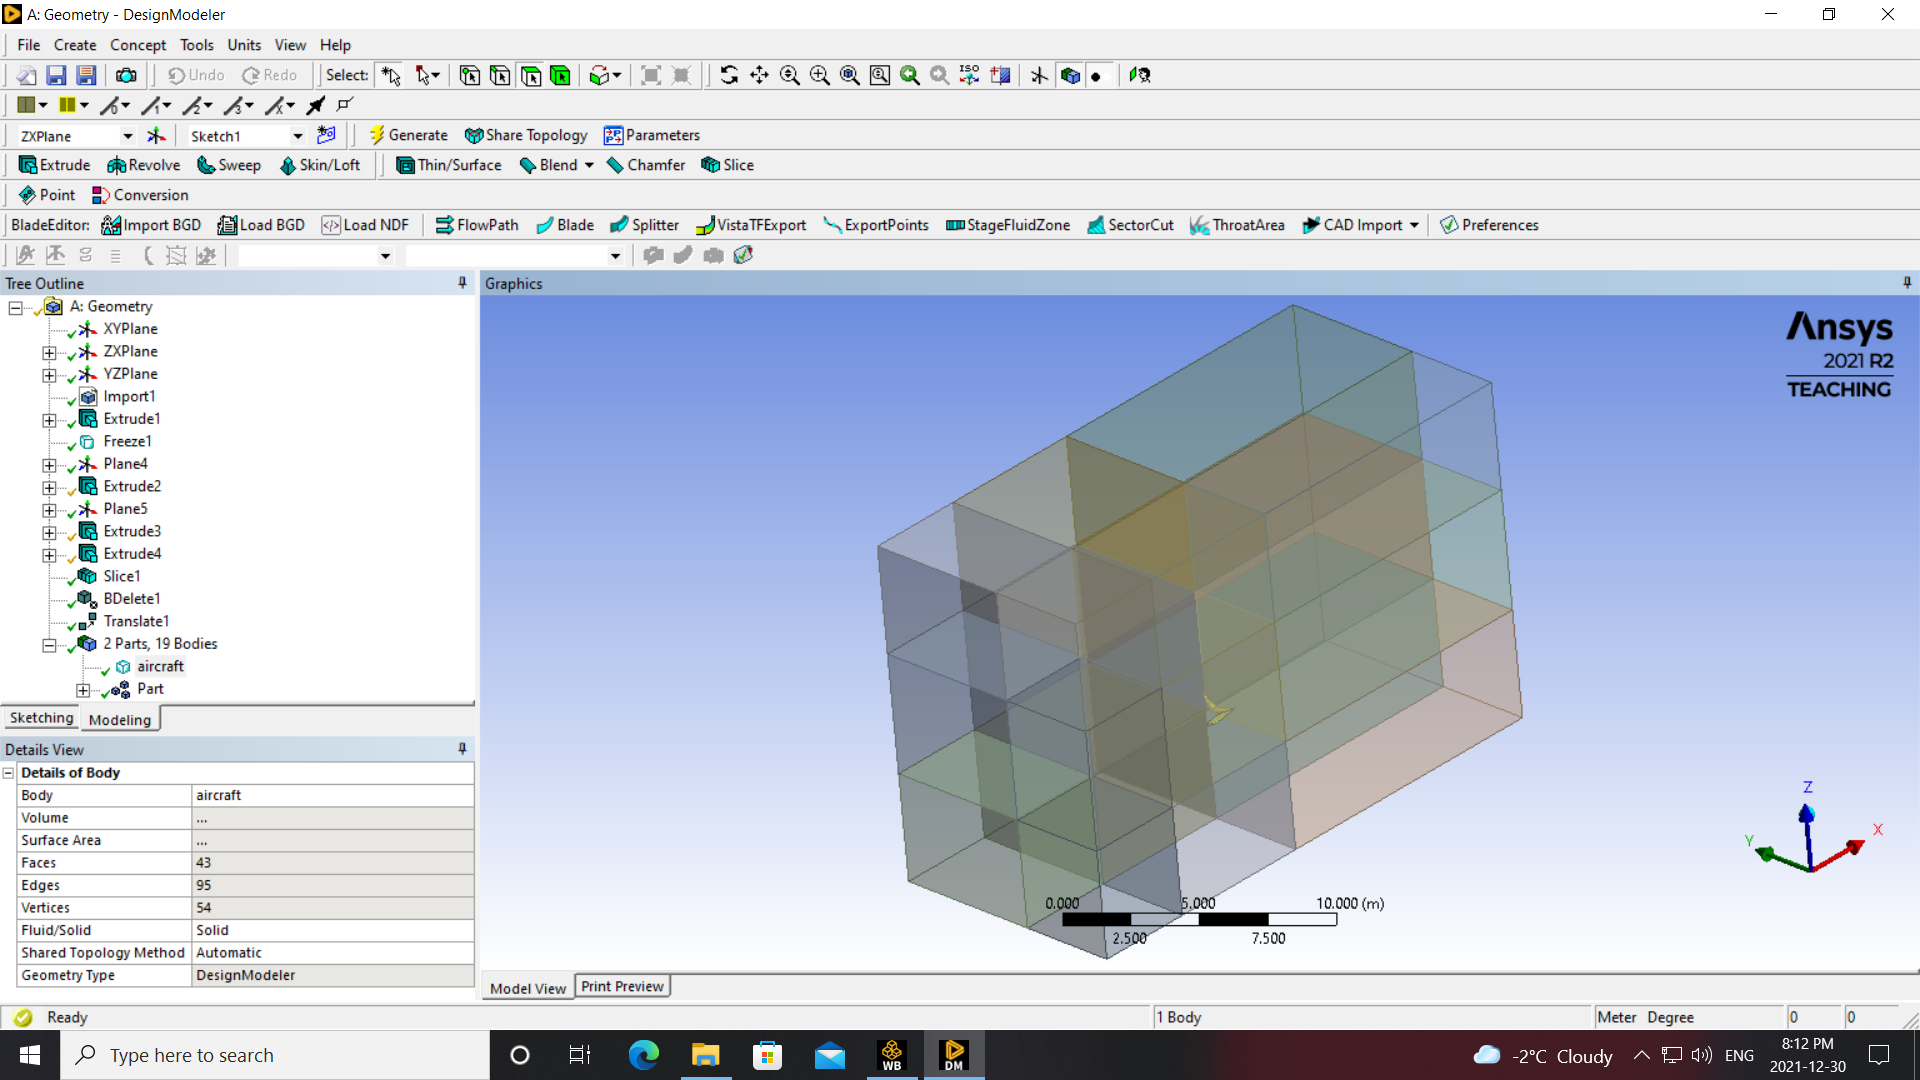Open the Concept menu
This screenshot has width=1920, height=1080.
click(137, 45)
